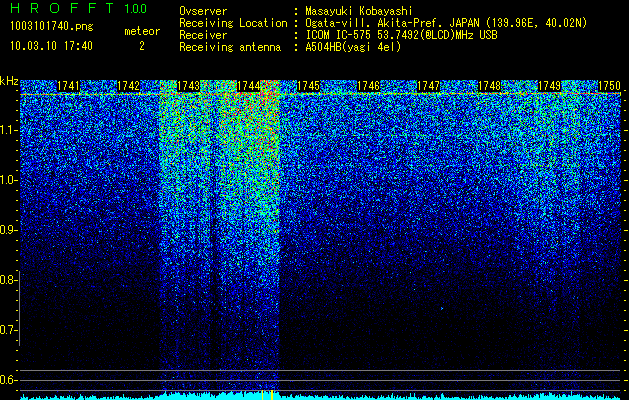Viewport: 629px width, 400px height.
Task: Click the kHz axis unit label
Action: pos(9,81)
